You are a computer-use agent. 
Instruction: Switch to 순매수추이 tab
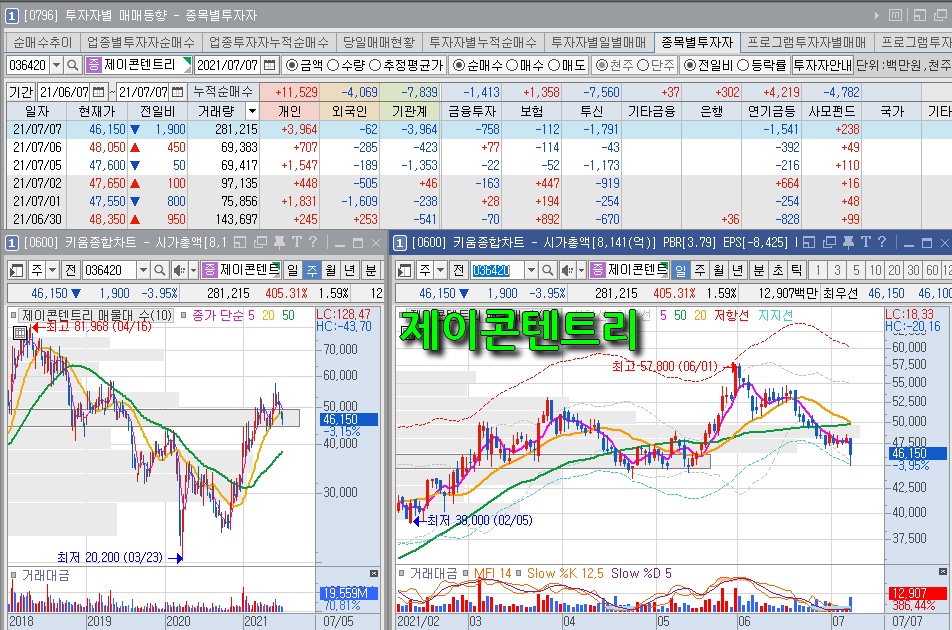42,42
